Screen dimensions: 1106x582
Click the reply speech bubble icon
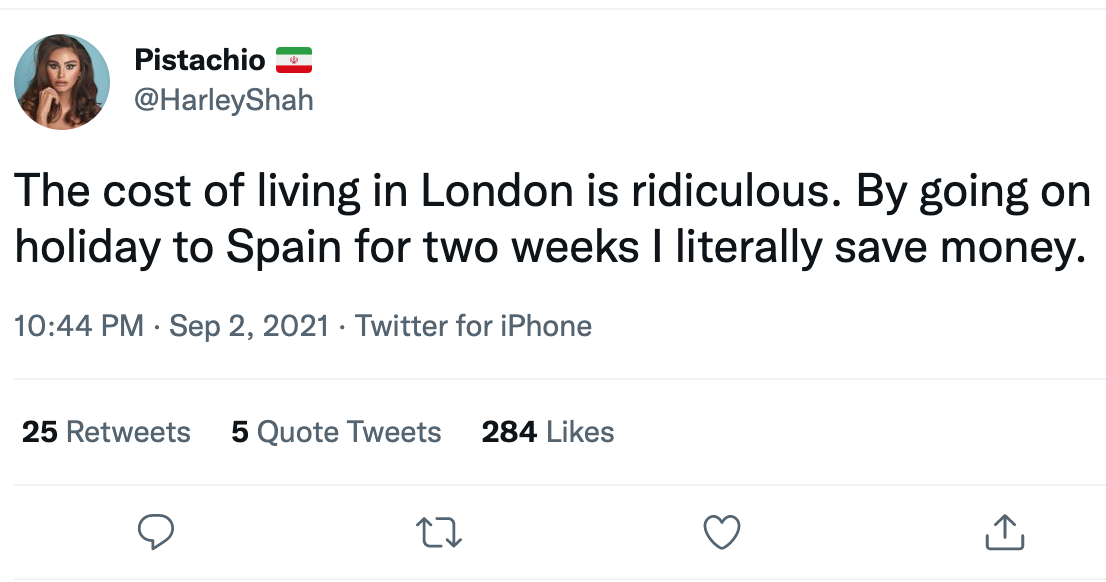[155, 531]
